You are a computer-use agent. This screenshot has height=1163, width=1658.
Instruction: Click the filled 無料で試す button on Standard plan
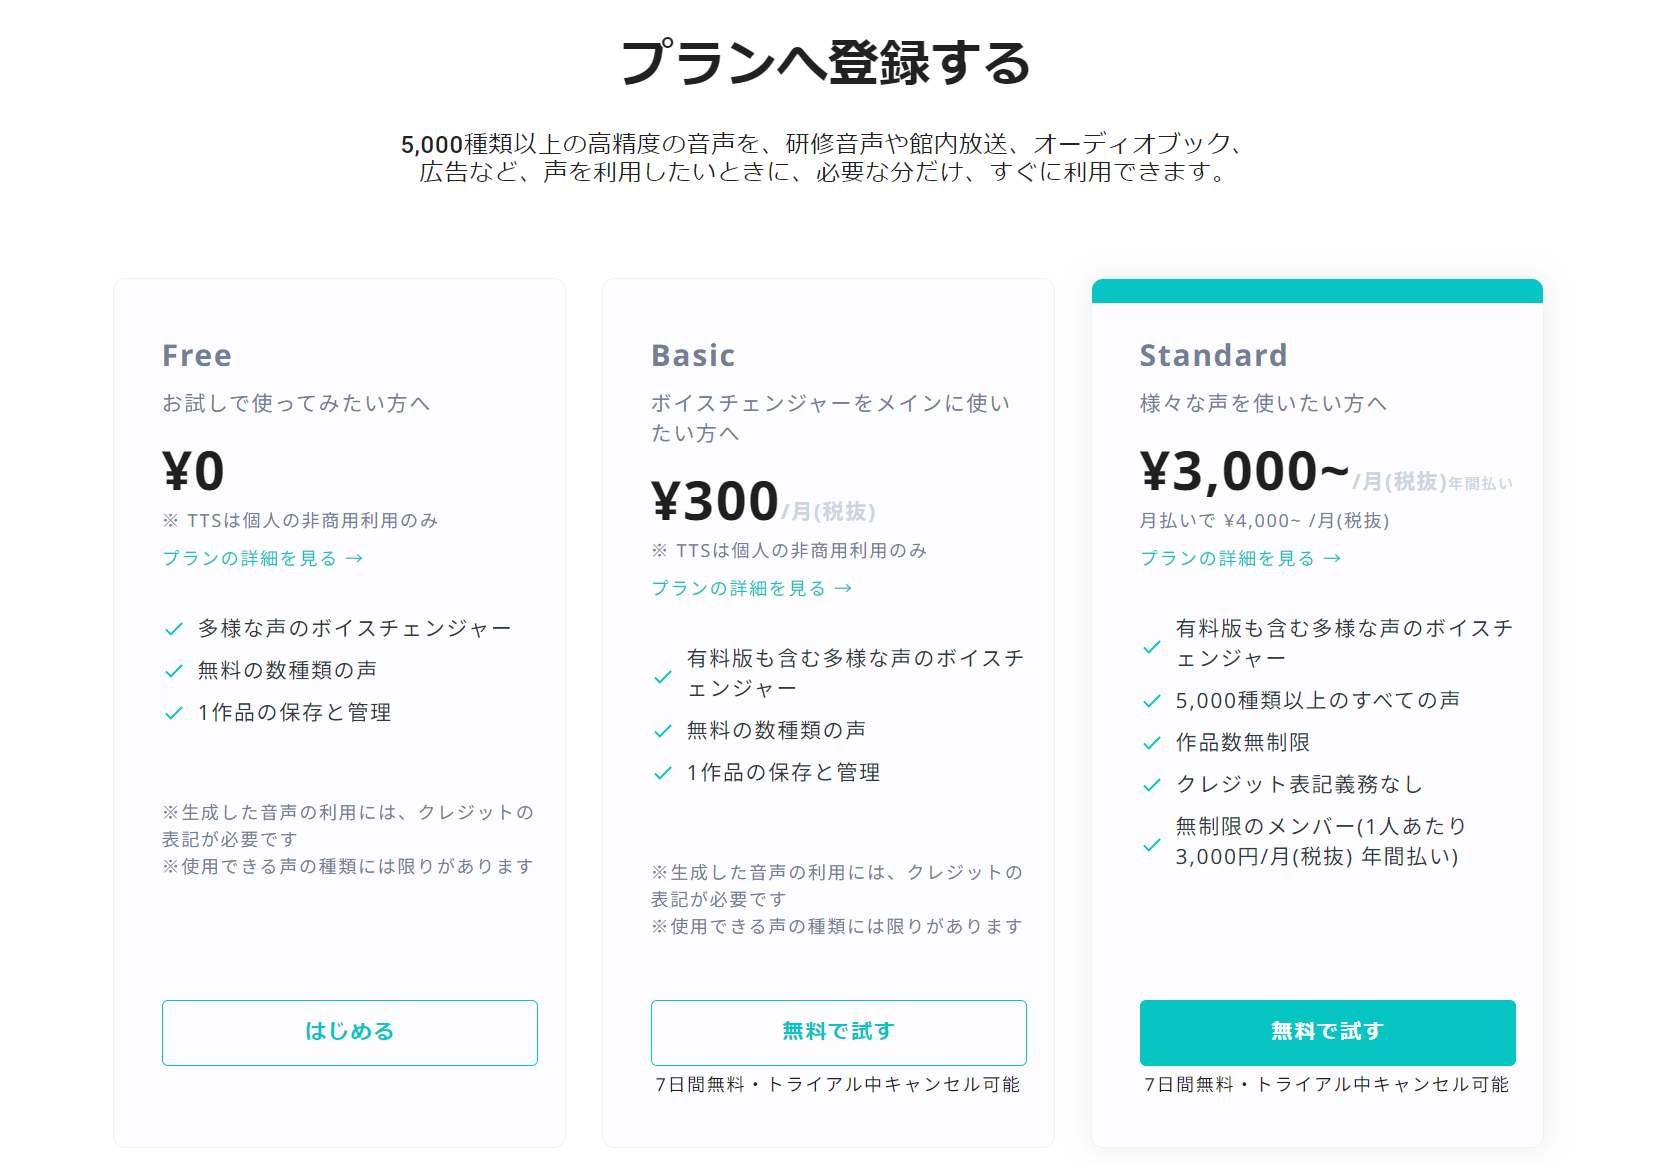point(1327,1032)
